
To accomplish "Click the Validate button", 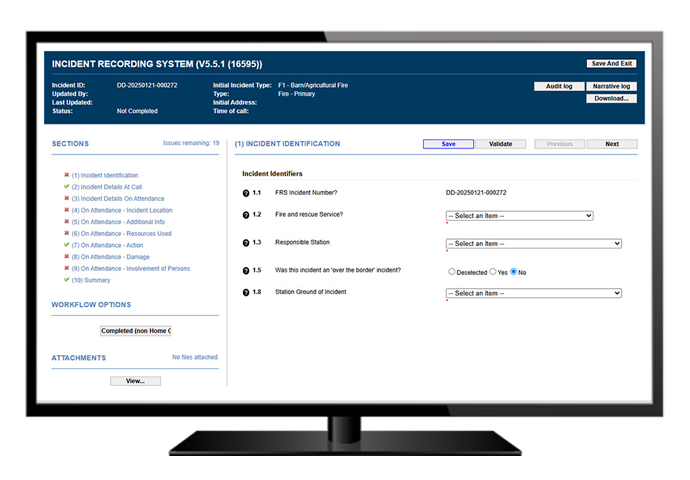I will [501, 144].
